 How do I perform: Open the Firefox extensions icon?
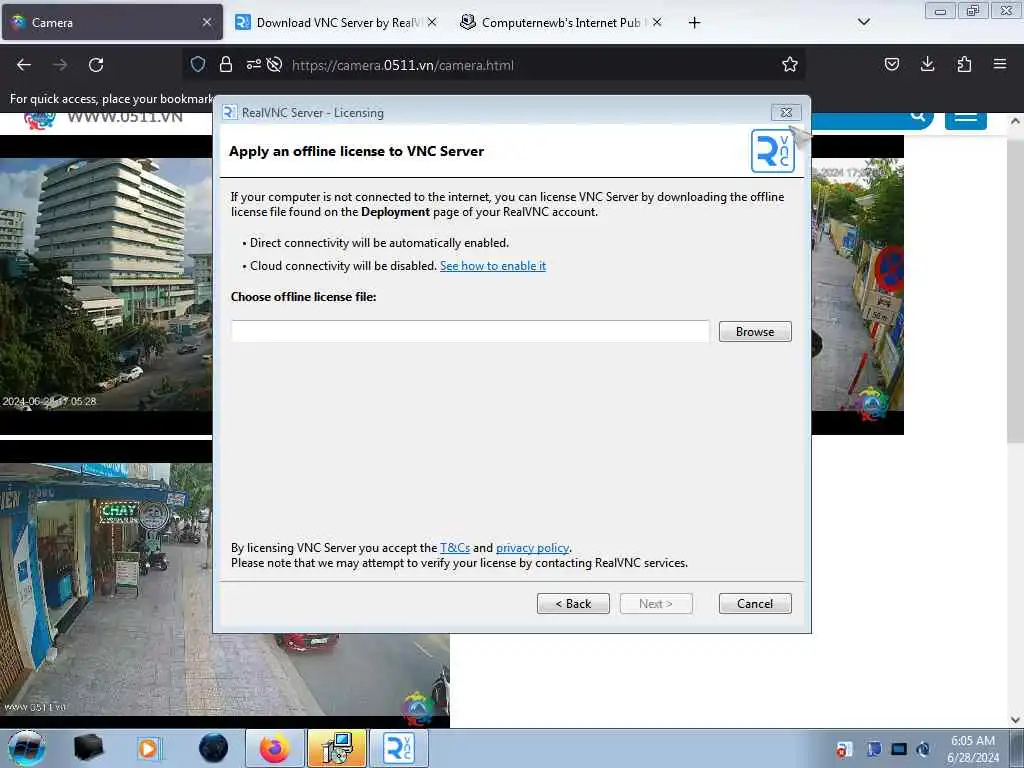[964, 64]
